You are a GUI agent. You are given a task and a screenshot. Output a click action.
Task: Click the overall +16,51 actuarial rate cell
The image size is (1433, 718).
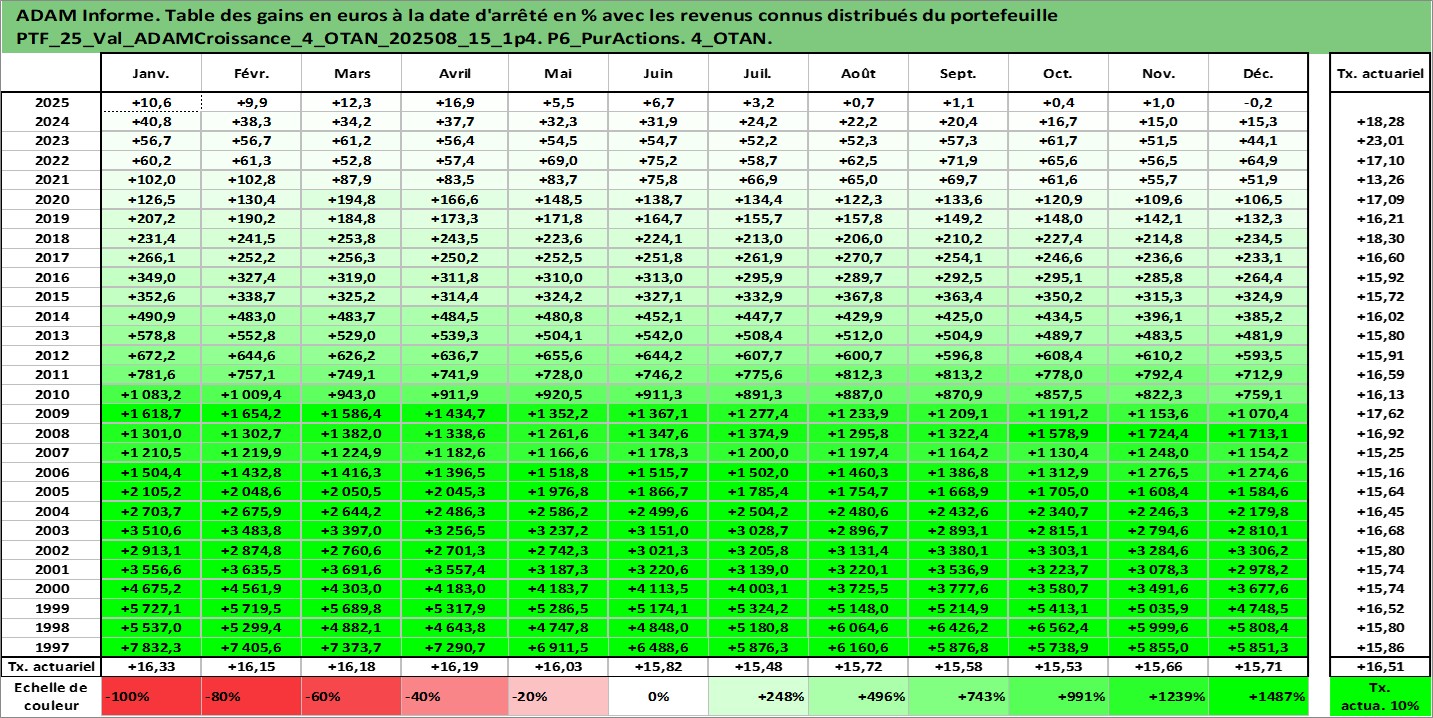[1381, 667]
